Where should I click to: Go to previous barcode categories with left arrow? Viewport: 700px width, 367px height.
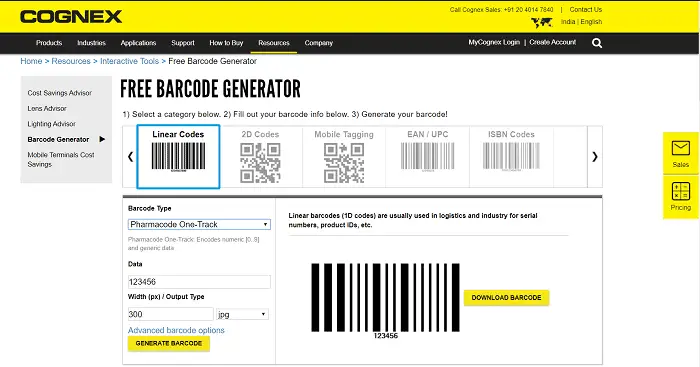point(130,157)
